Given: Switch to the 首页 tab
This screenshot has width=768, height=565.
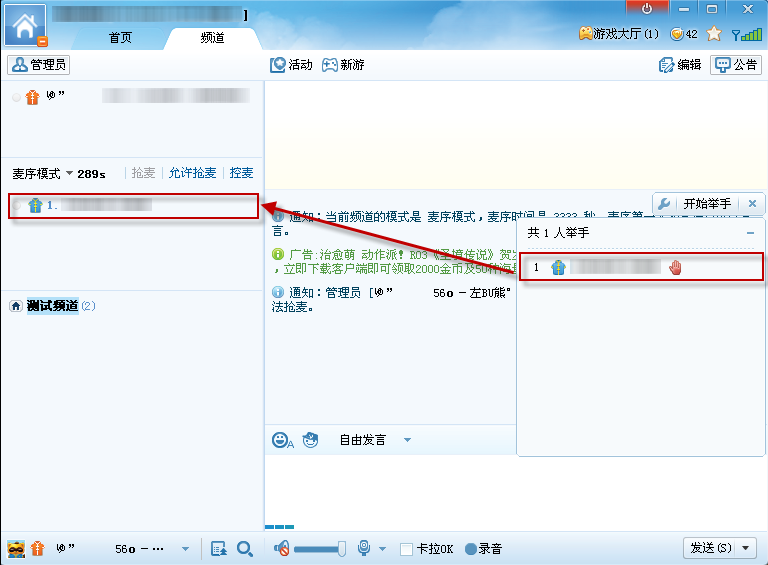Looking at the screenshot, I should pos(120,38).
